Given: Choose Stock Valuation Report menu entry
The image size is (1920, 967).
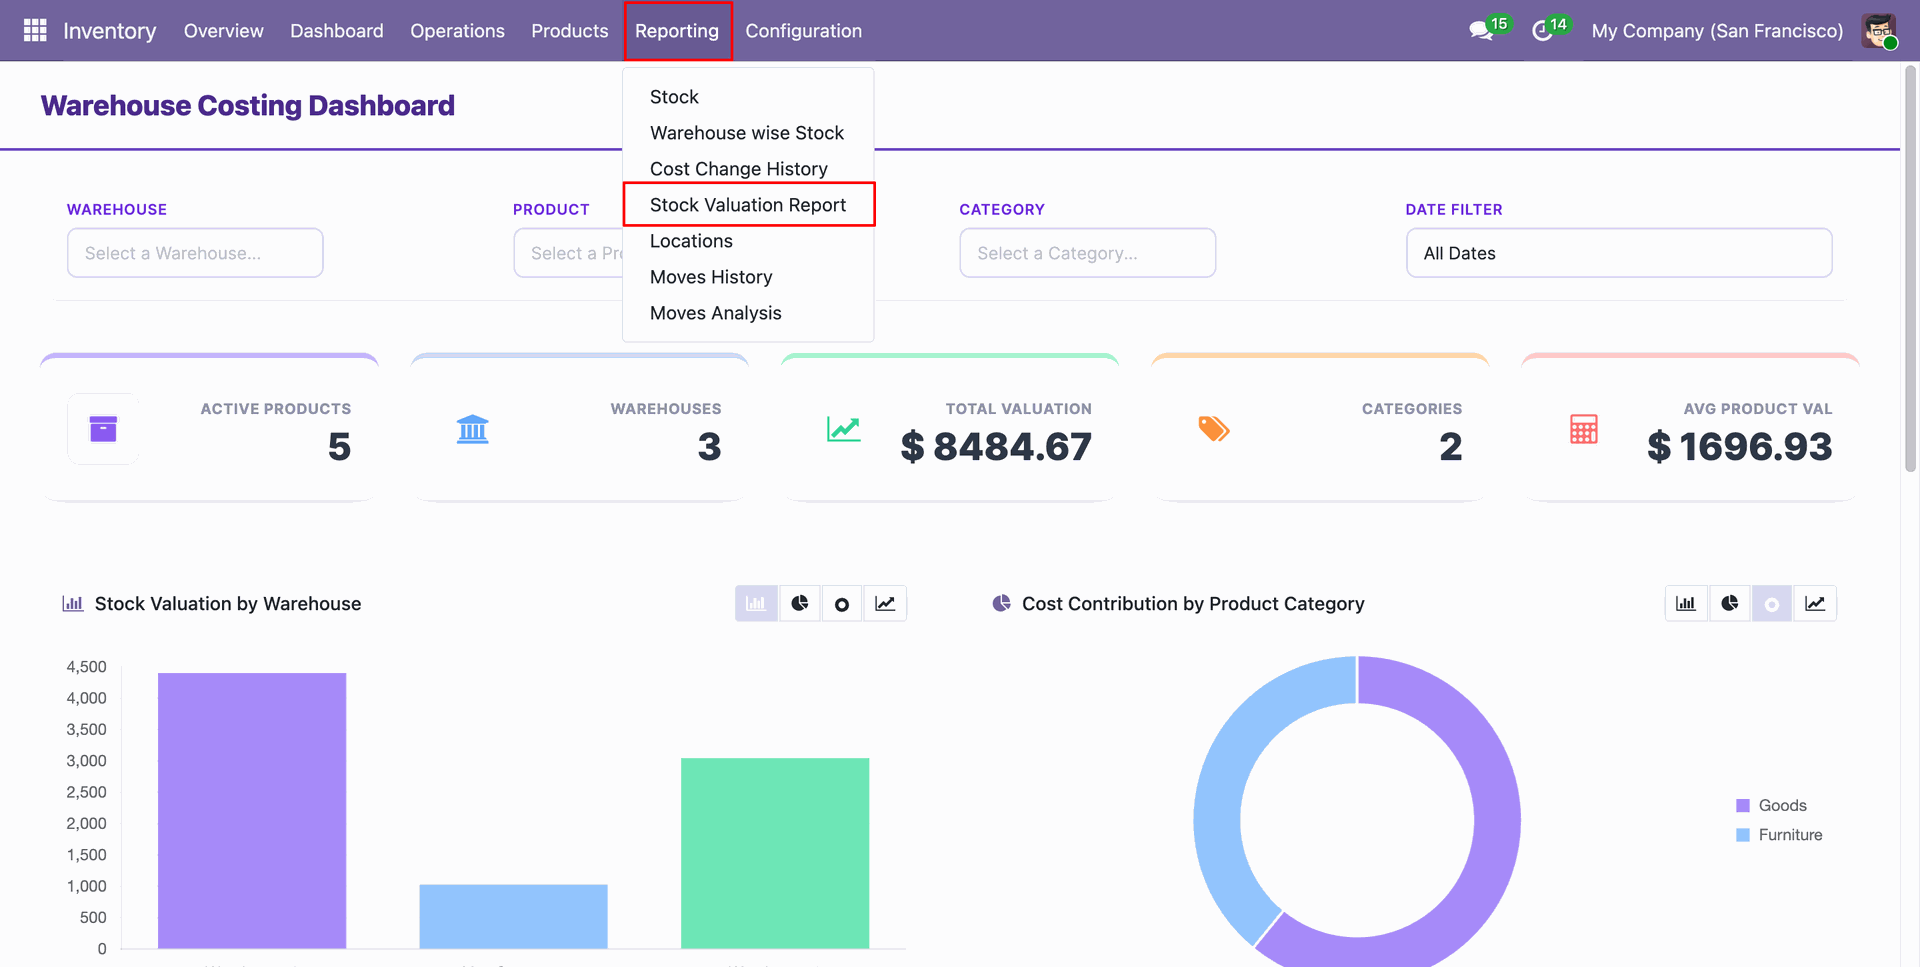Looking at the screenshot, I should point(748,205).
